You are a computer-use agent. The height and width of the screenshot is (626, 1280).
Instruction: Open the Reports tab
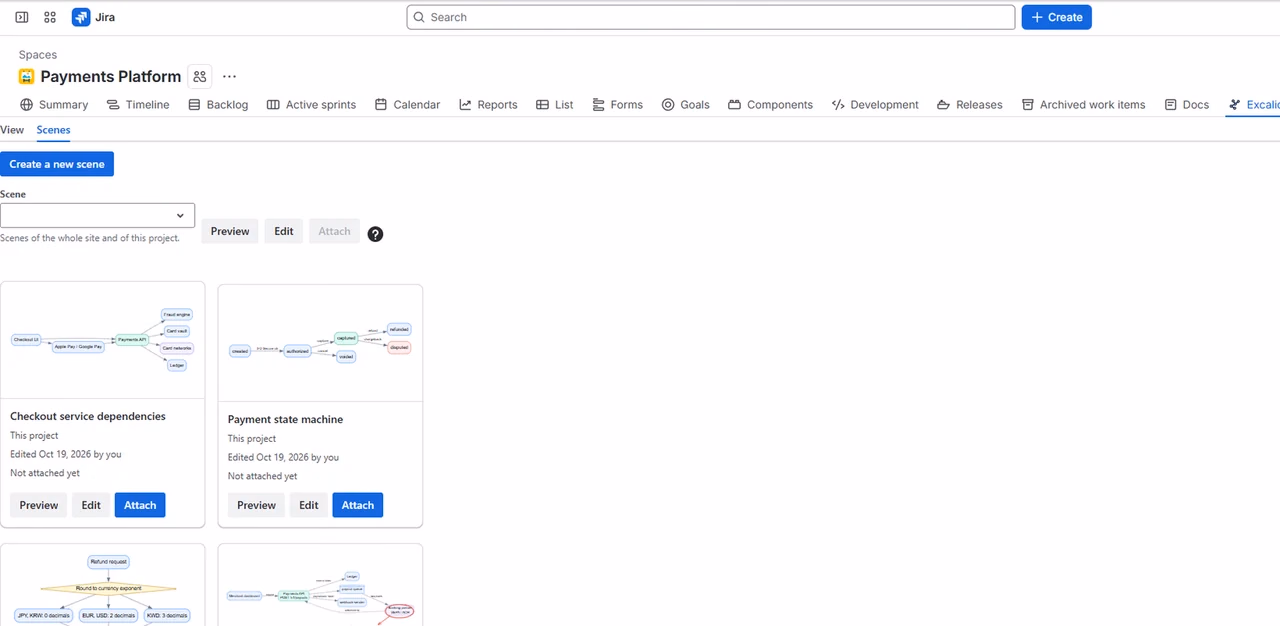tap(488, 104)
